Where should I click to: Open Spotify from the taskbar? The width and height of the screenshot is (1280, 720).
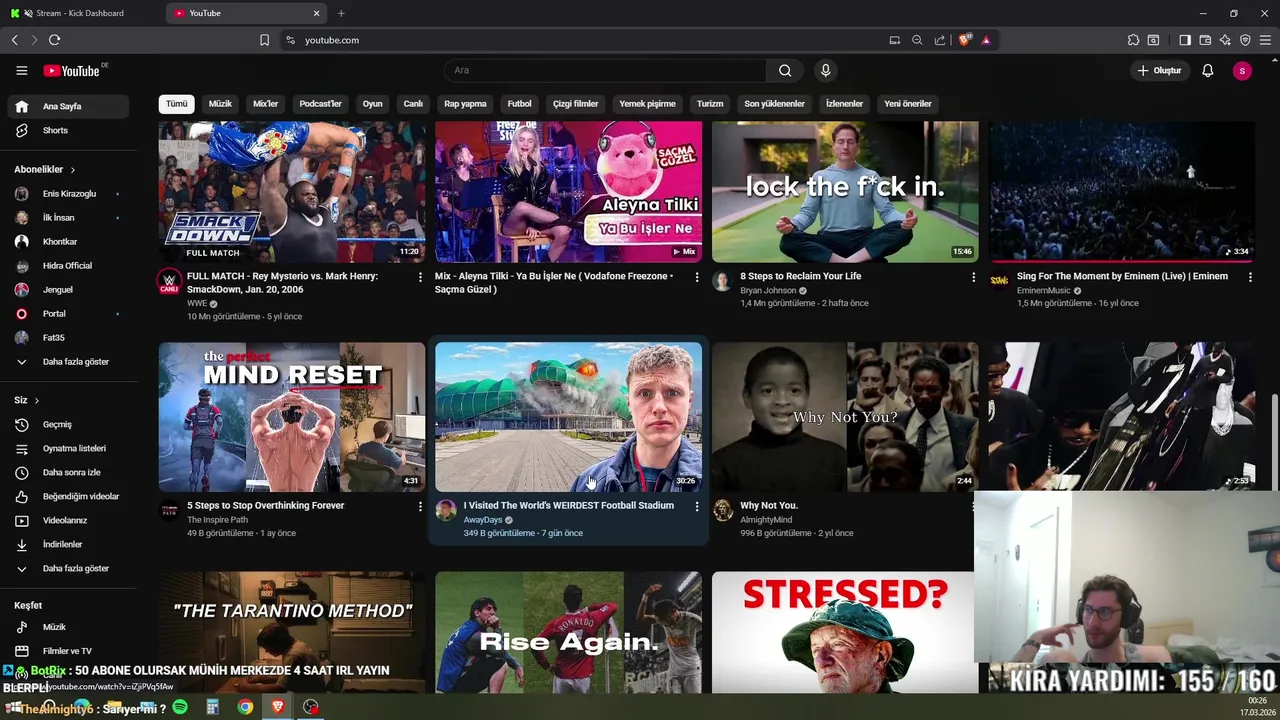[180, 707]
